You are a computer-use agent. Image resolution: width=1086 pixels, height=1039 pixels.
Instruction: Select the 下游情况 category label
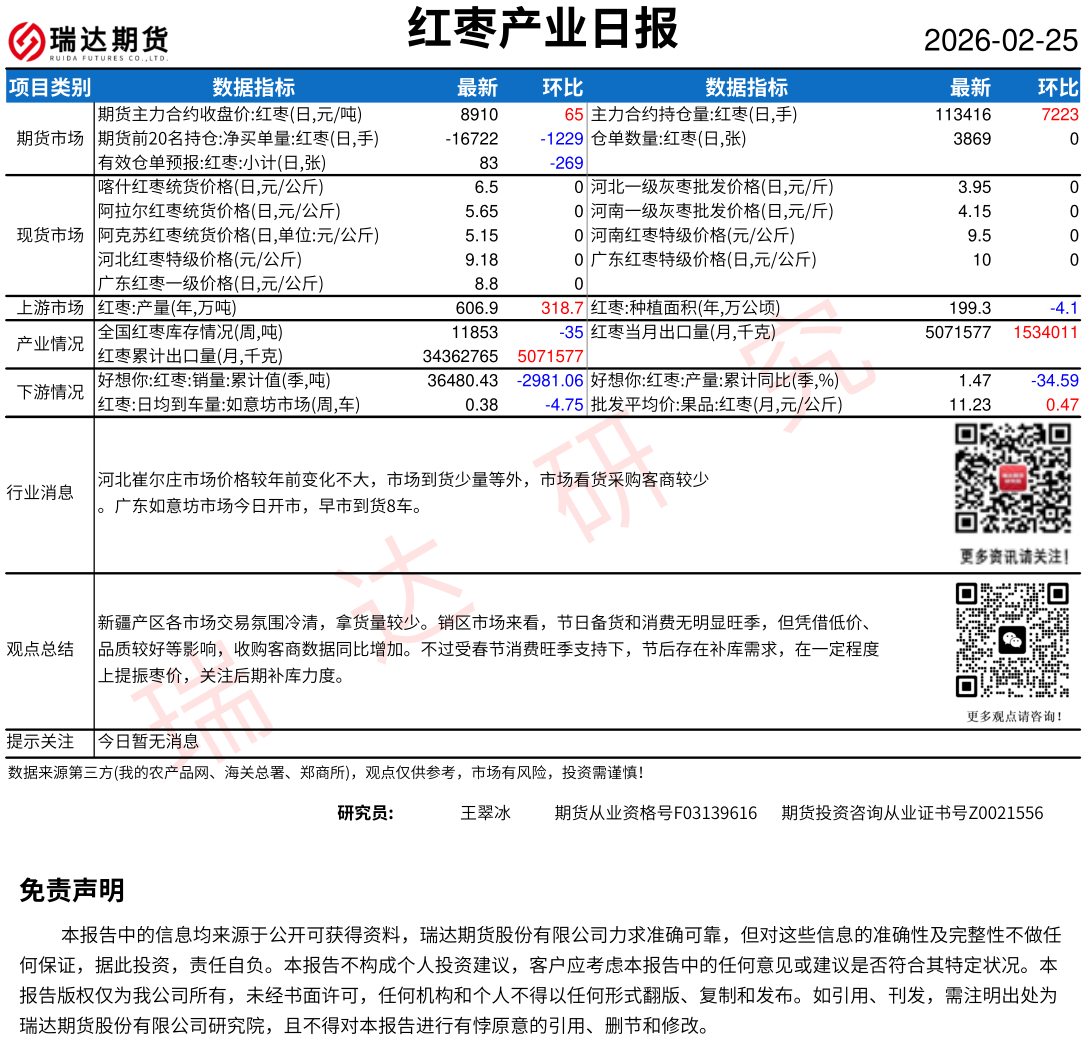tap(49, 392)
